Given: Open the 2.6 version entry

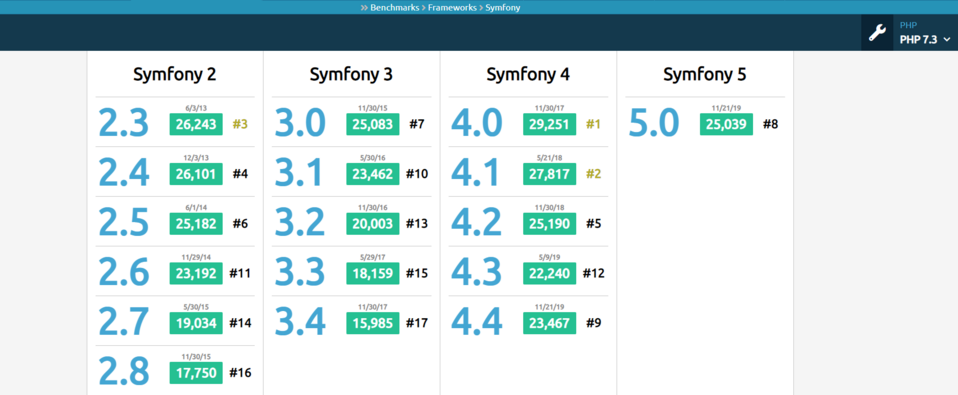Looking at the screenshot, I should (x=123, y=272).
